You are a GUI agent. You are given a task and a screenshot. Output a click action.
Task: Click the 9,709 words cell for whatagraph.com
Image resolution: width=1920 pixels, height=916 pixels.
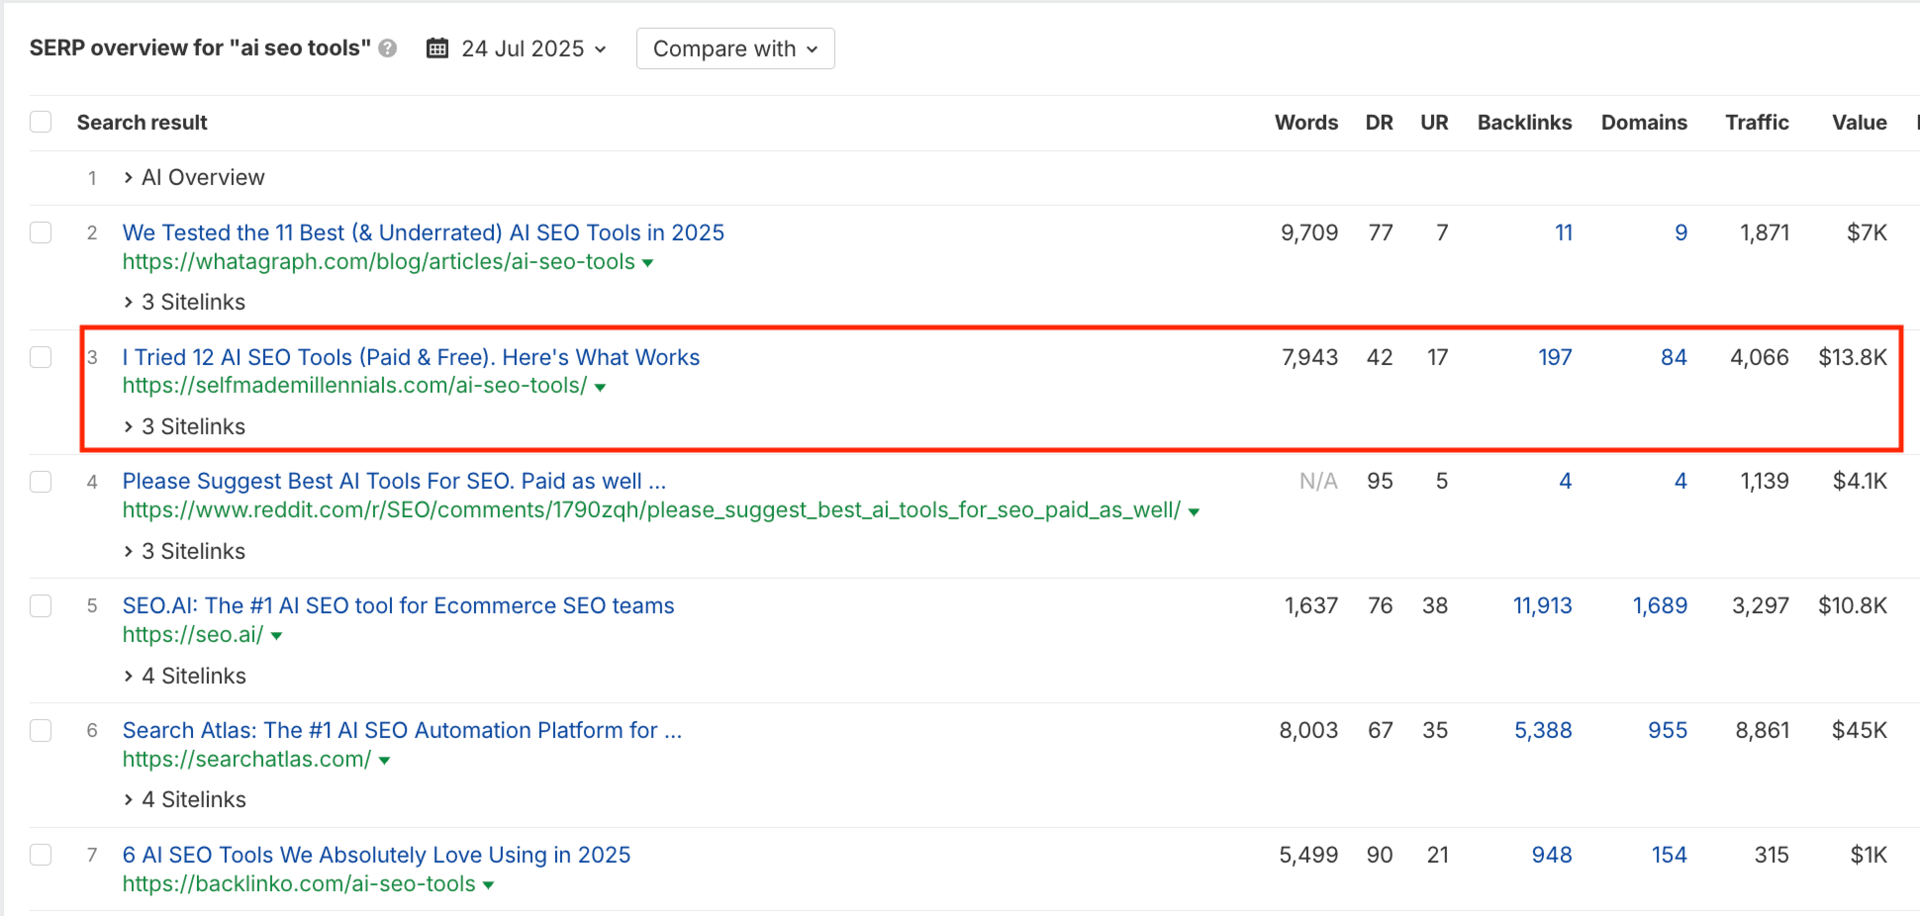pos(1309,232)
